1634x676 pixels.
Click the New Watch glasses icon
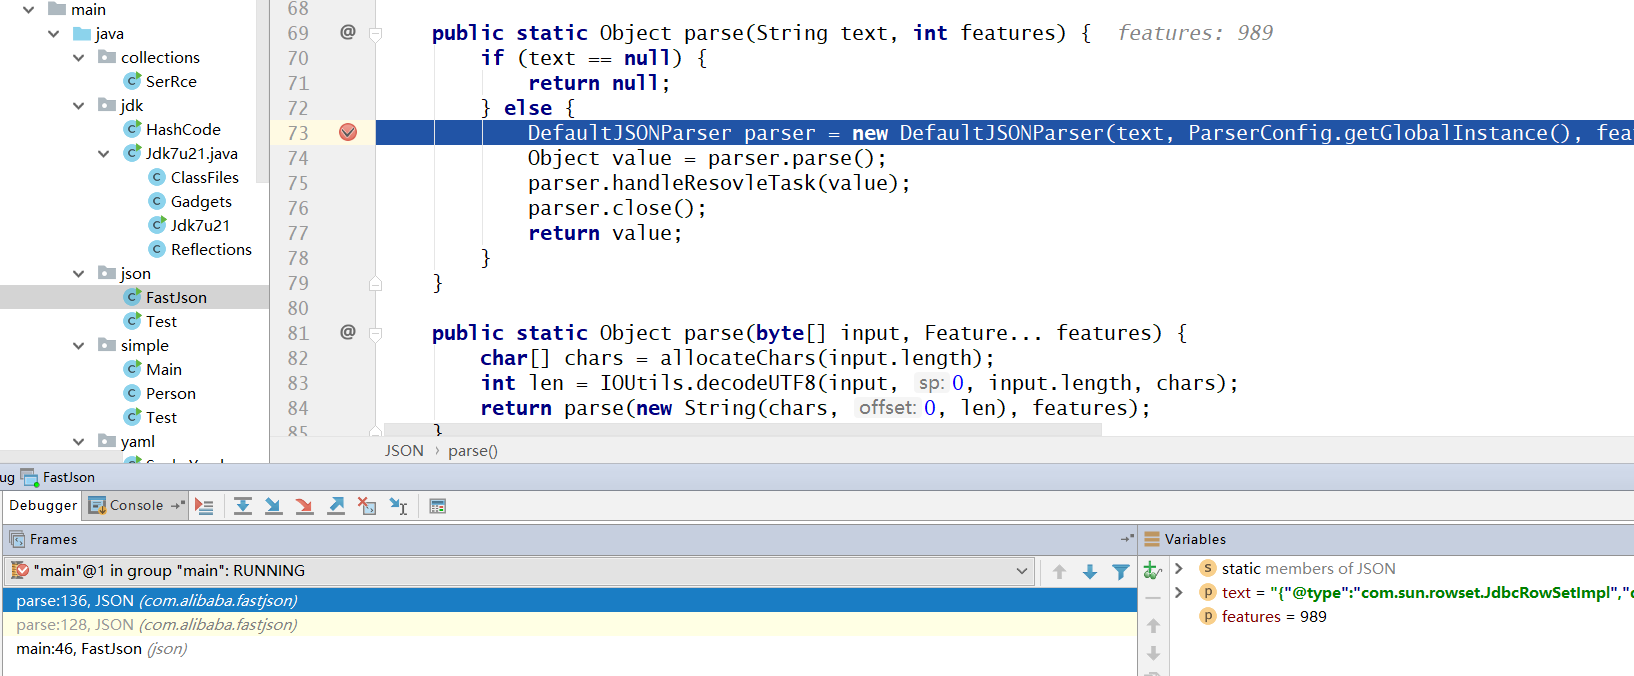(x=1152, y=571)
